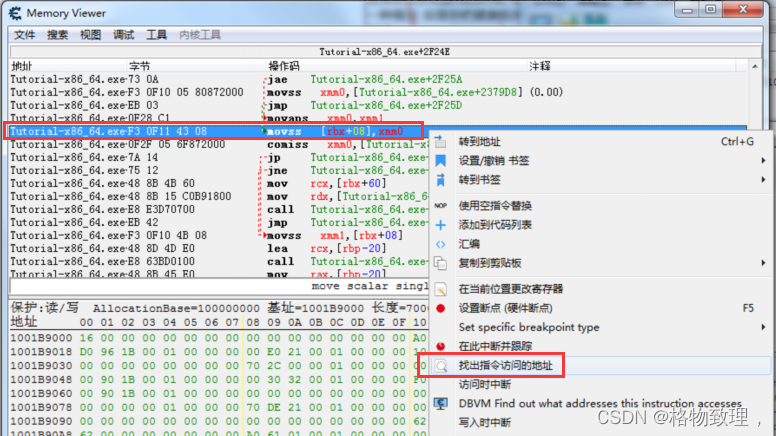Image resolution: width=776 pixels, height=436 pixels.
Task: Select the jne instruction row
Action: pos(219,170)
